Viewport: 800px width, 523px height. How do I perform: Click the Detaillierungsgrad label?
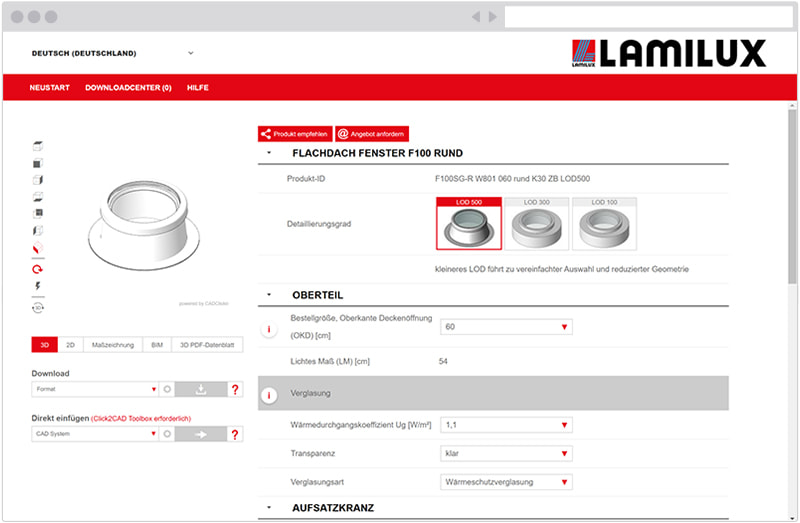click(319, 223)
